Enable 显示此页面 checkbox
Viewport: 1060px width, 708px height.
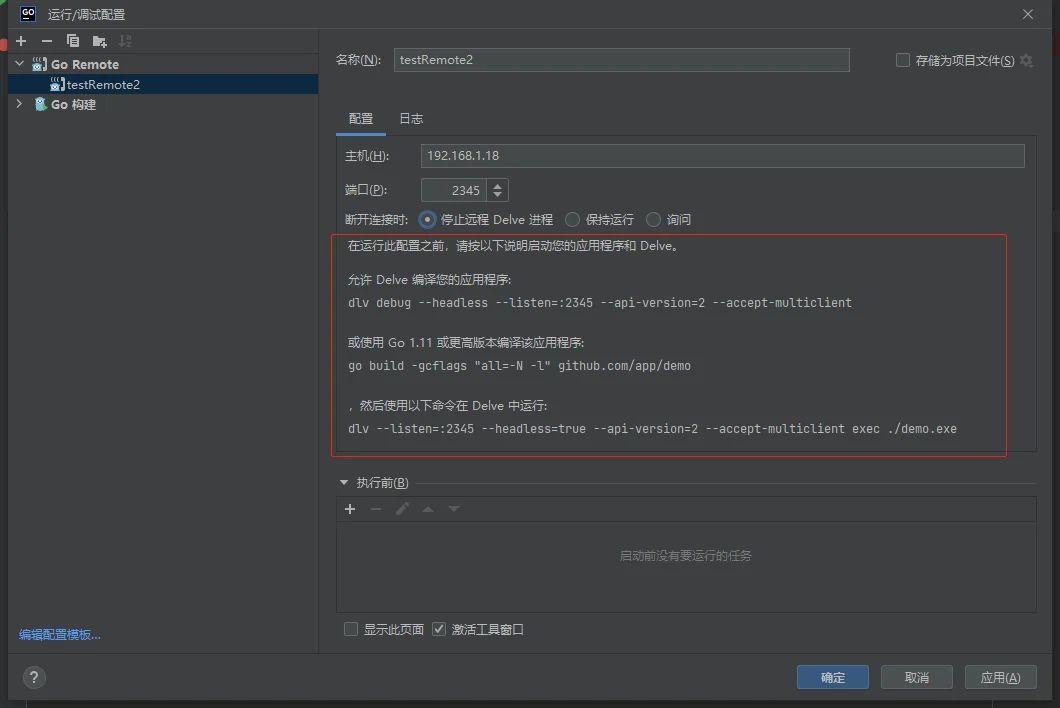(x=350, y=630)
